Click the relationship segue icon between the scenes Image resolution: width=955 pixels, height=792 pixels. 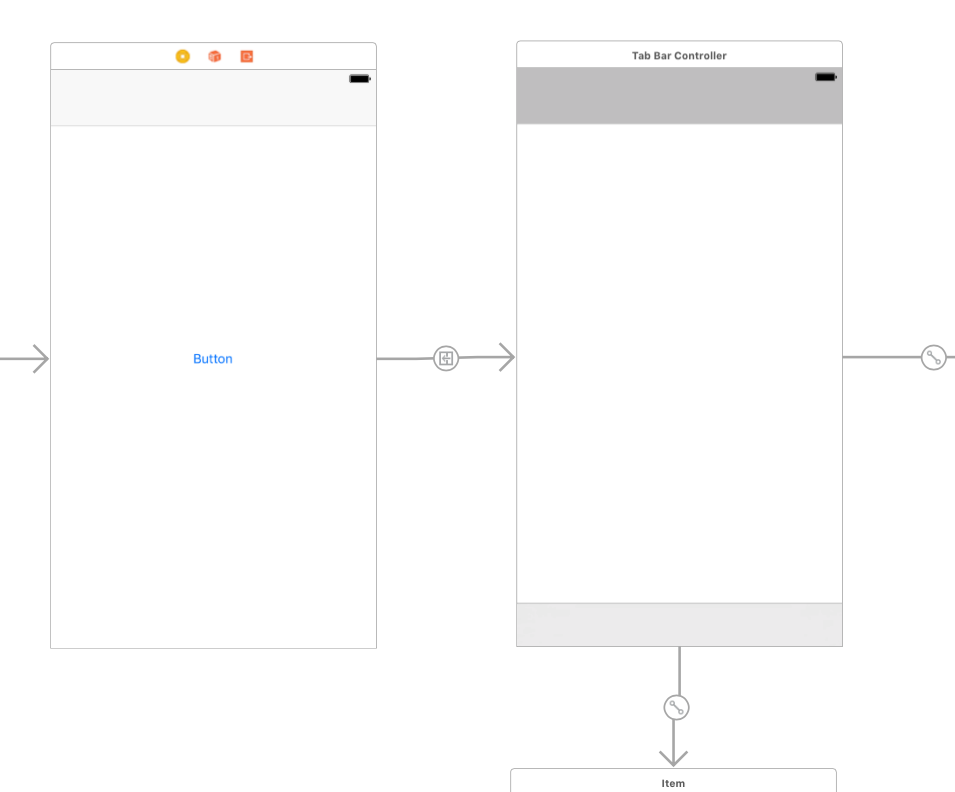pyautogui.click(x=445, y=358)
